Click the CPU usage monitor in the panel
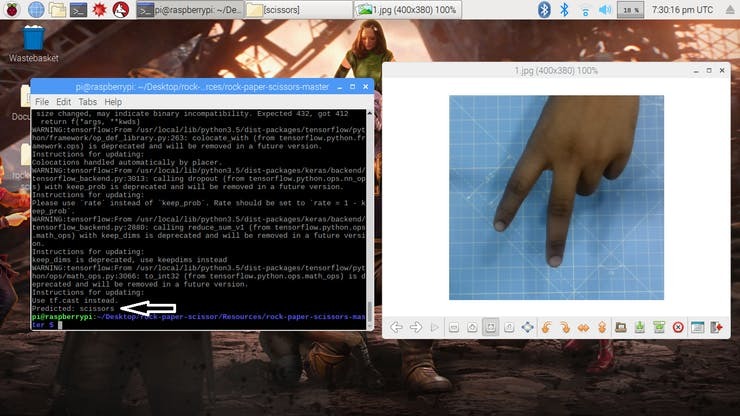This screenshot has height=416, width=740. pyautogui.click(x=631, y=9)
